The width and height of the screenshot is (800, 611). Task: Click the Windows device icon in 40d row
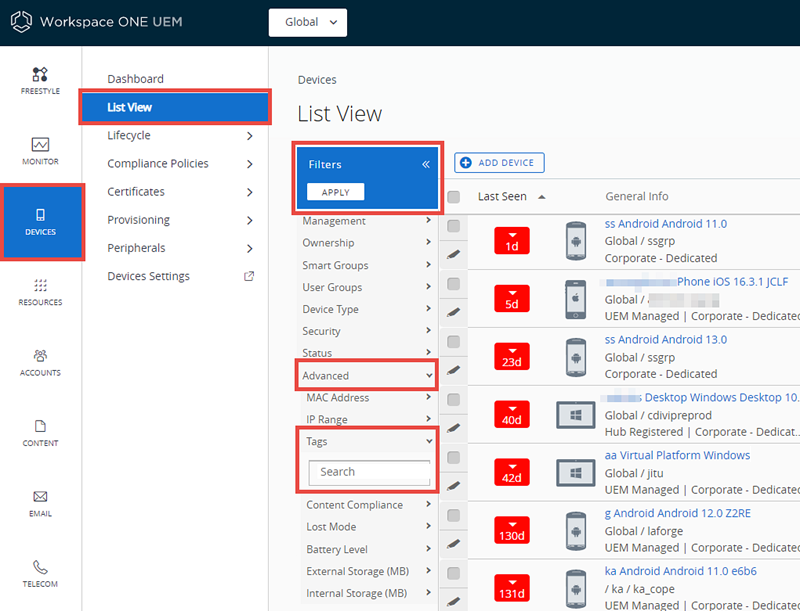pyautogui.click(x=576, y=415)
